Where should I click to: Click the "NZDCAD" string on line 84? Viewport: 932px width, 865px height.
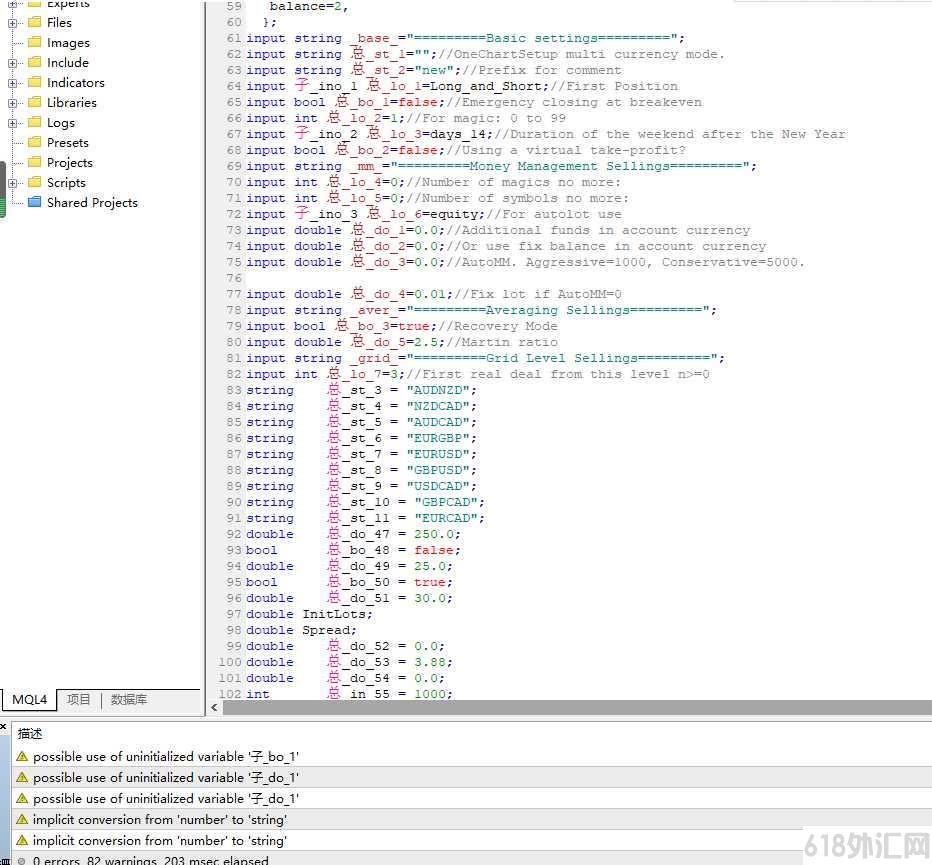438,407
